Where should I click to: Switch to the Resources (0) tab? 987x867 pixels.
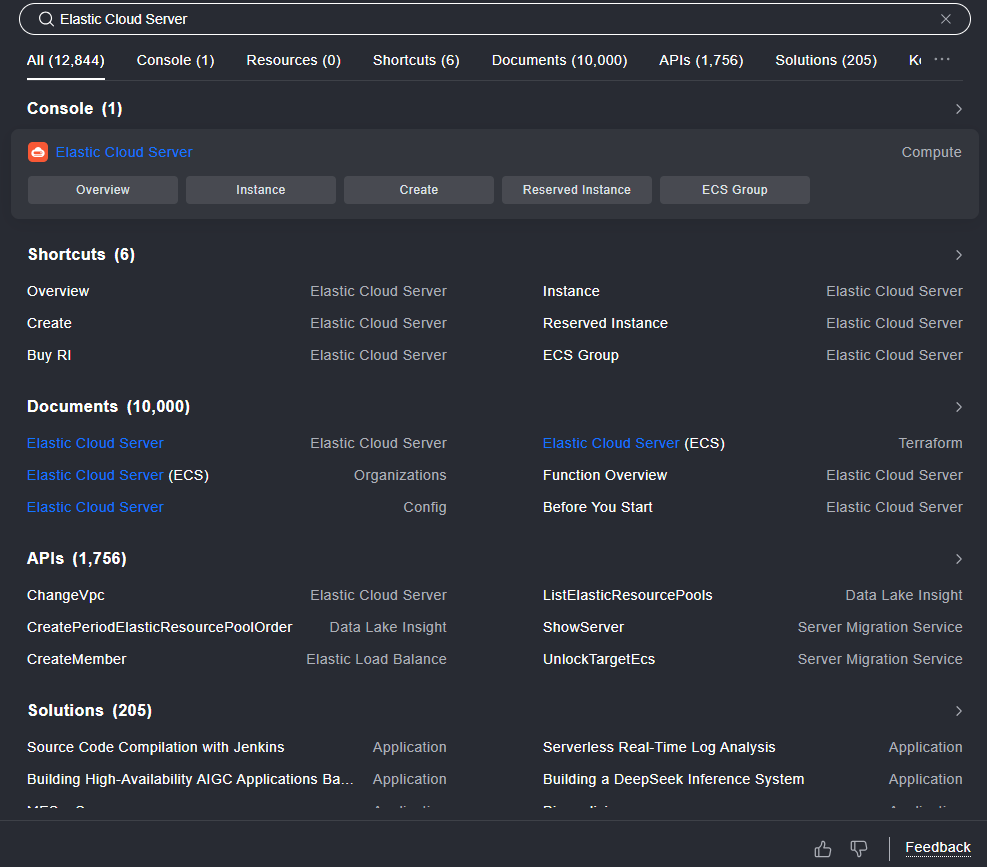tap(293, 60)
